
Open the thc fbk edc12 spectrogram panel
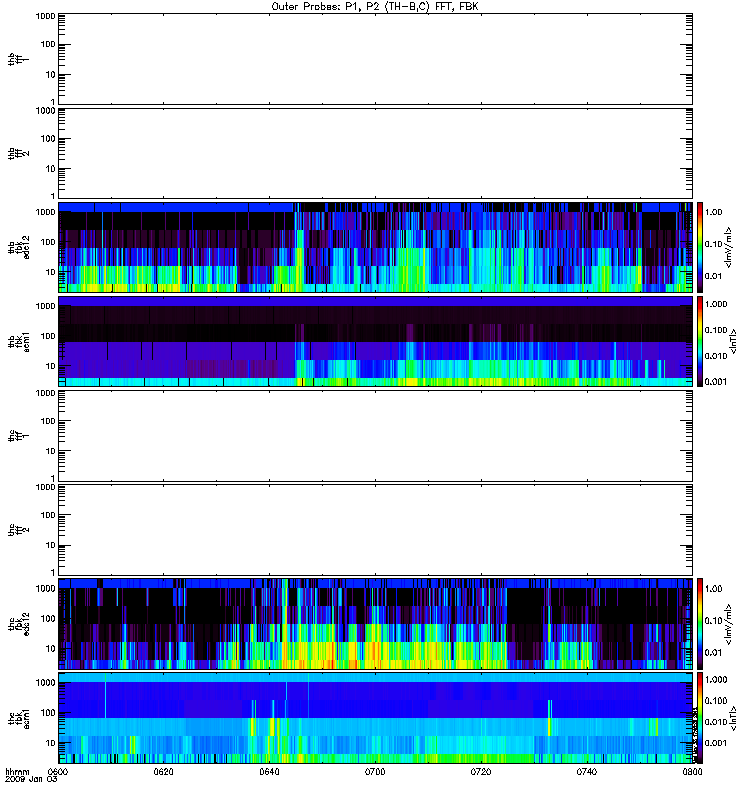point(375,623)
